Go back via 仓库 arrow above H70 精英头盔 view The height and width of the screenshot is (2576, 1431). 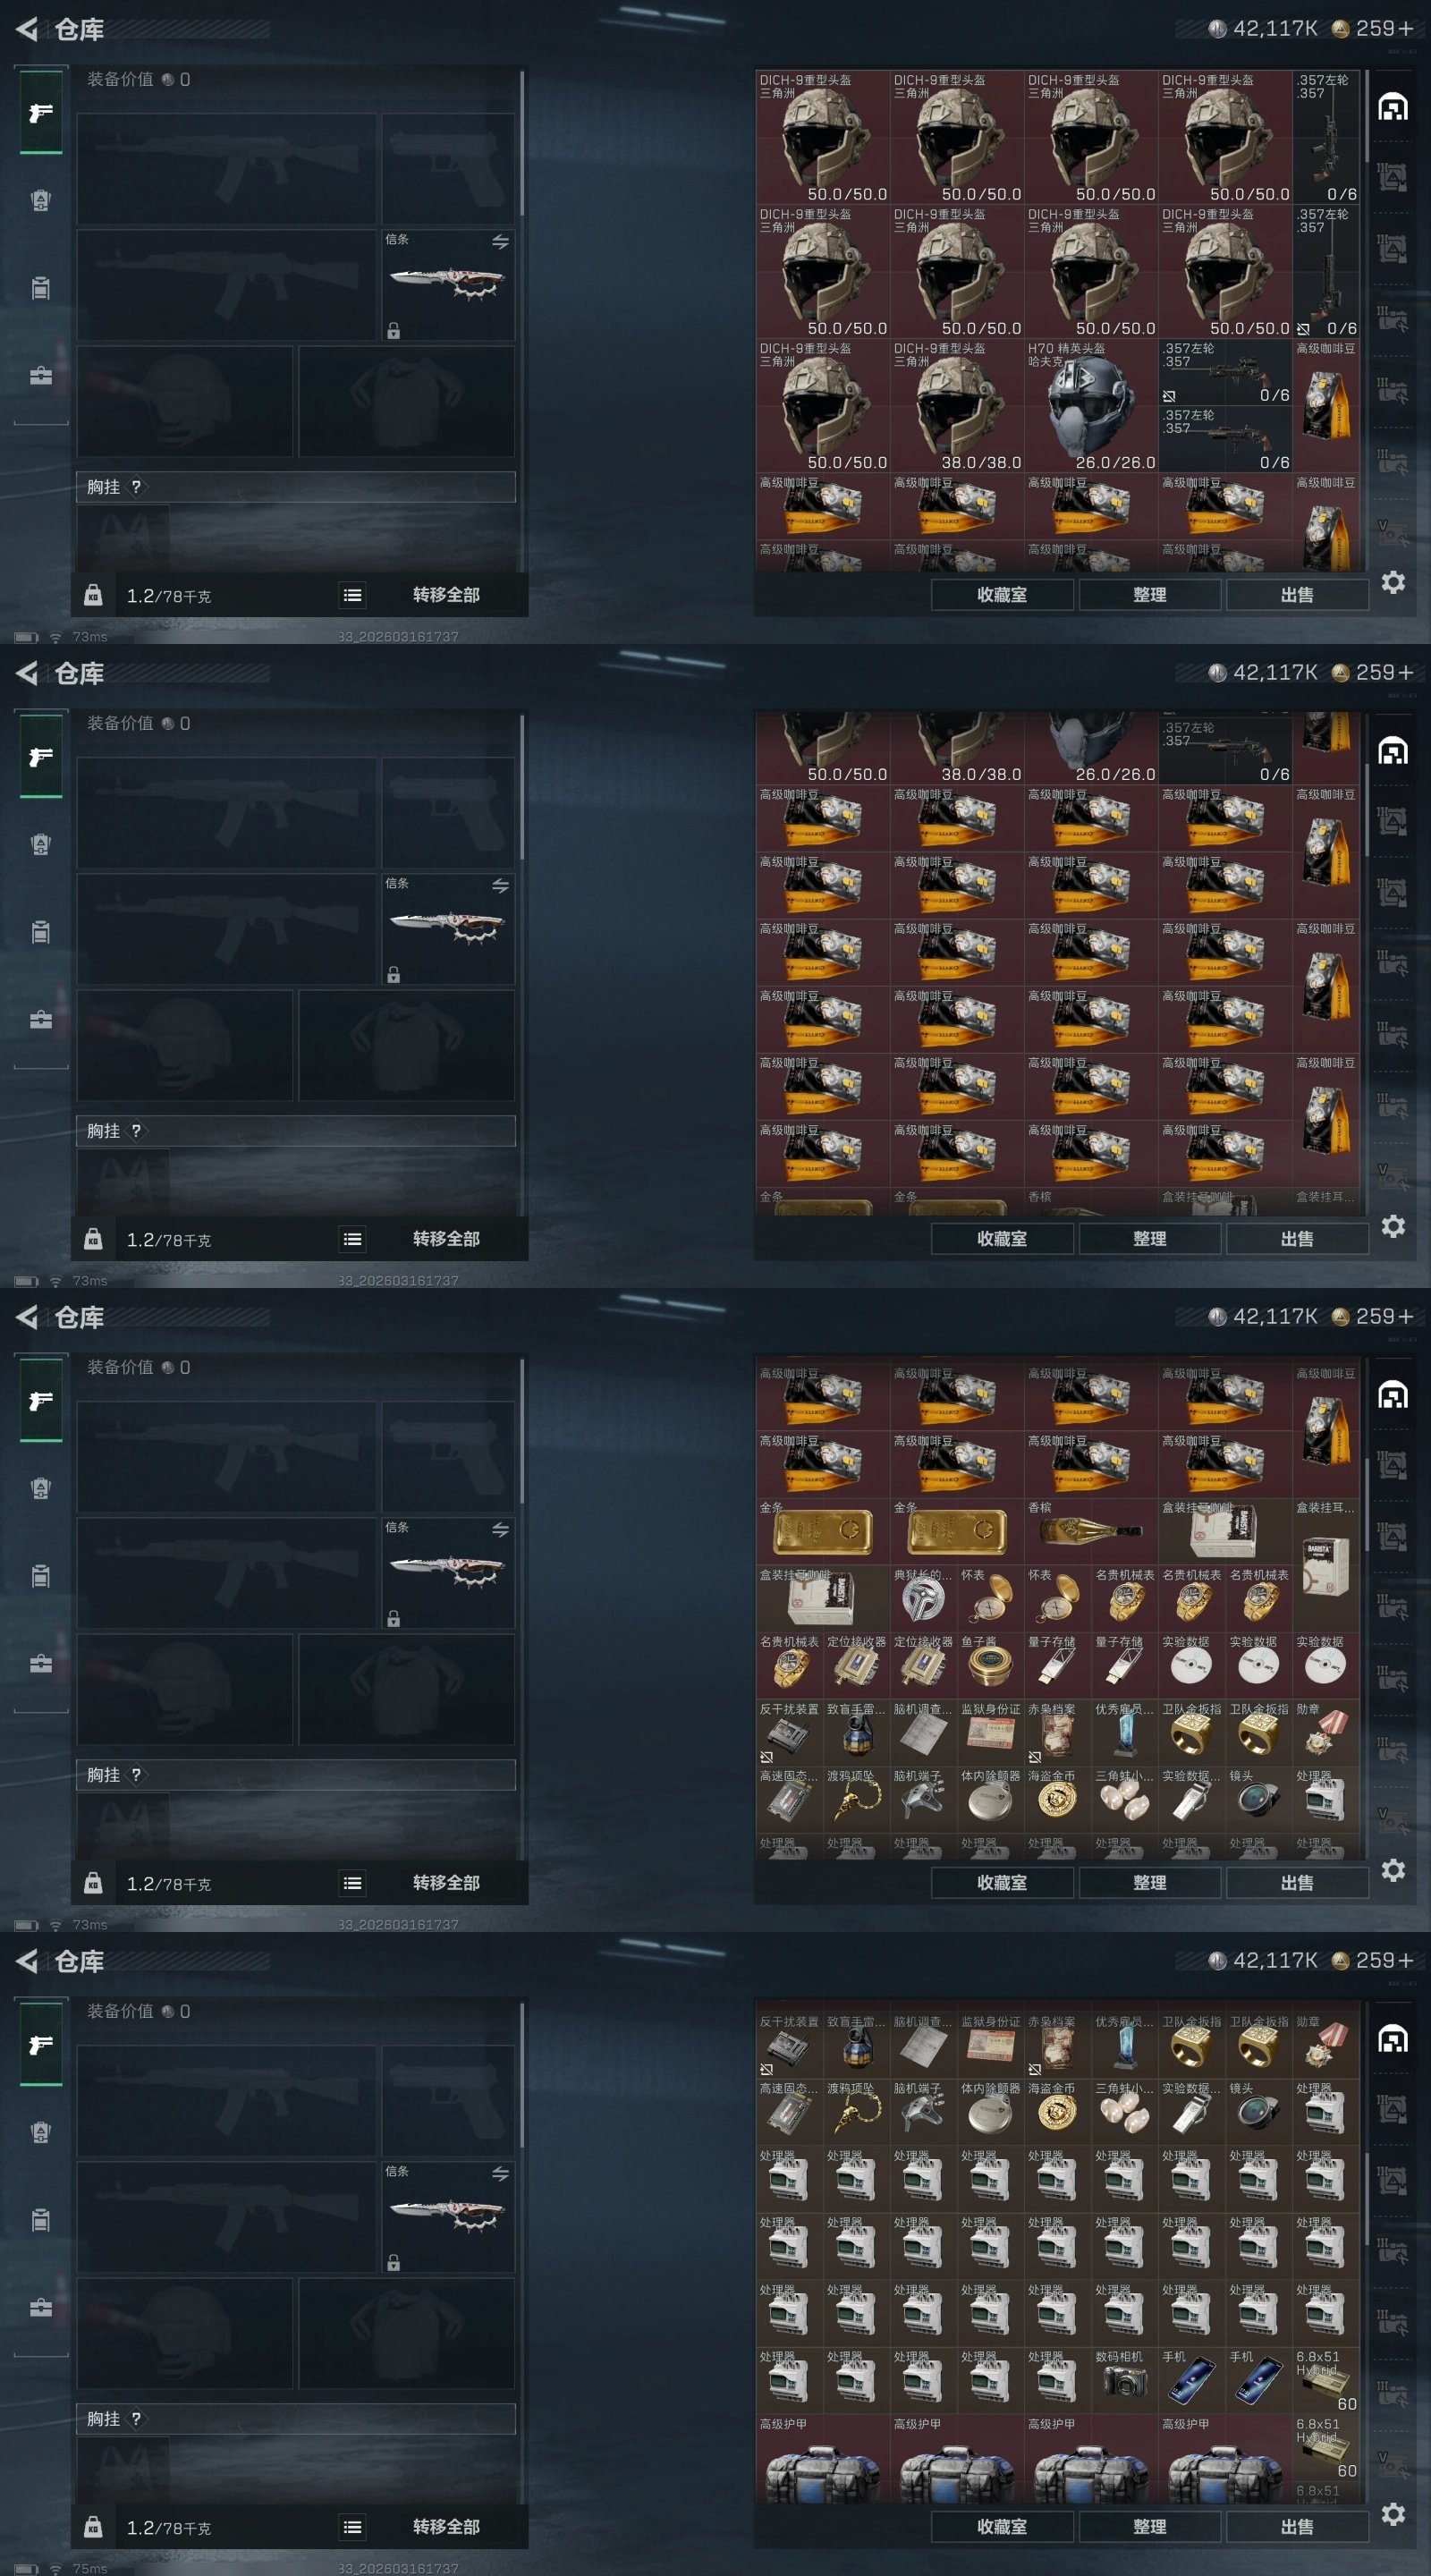point(27,29)
